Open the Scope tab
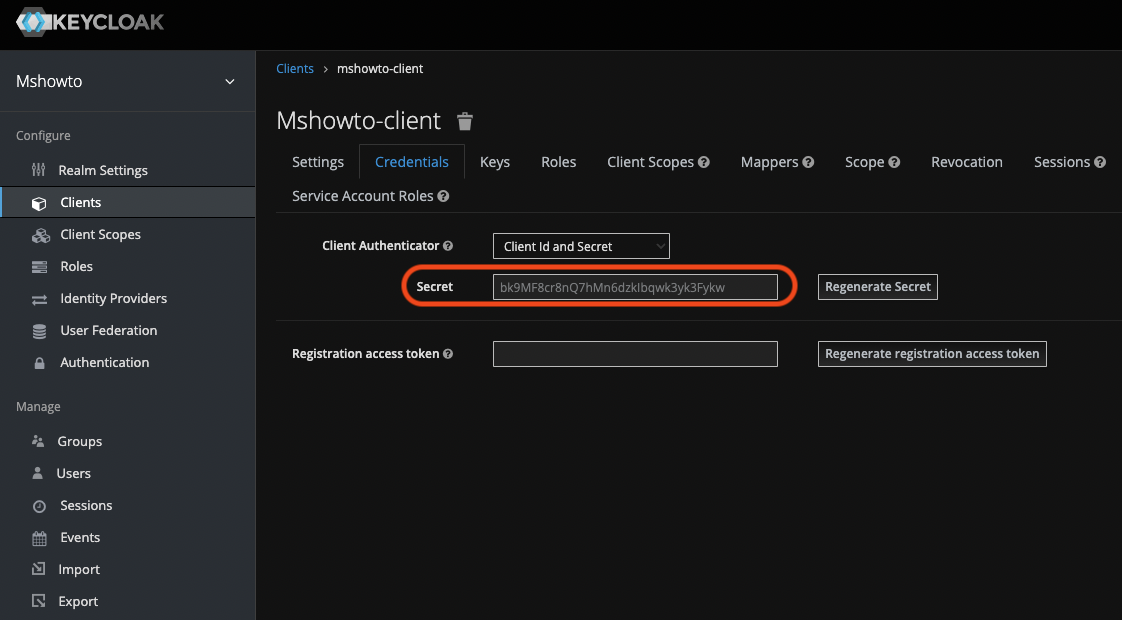Viewport: 1122px width, 620px height. tap(864, 162)
